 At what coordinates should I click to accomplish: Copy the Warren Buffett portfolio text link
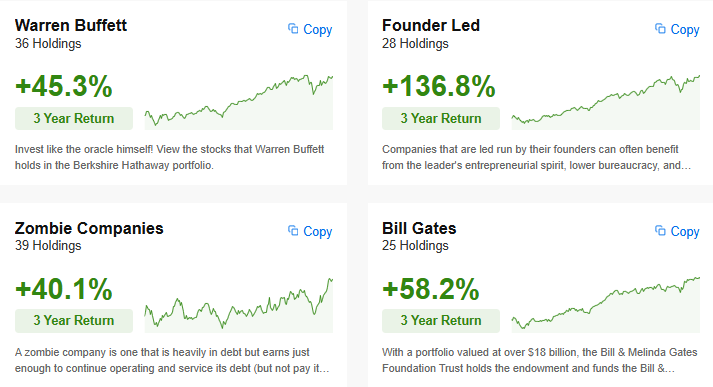[317, 30]
